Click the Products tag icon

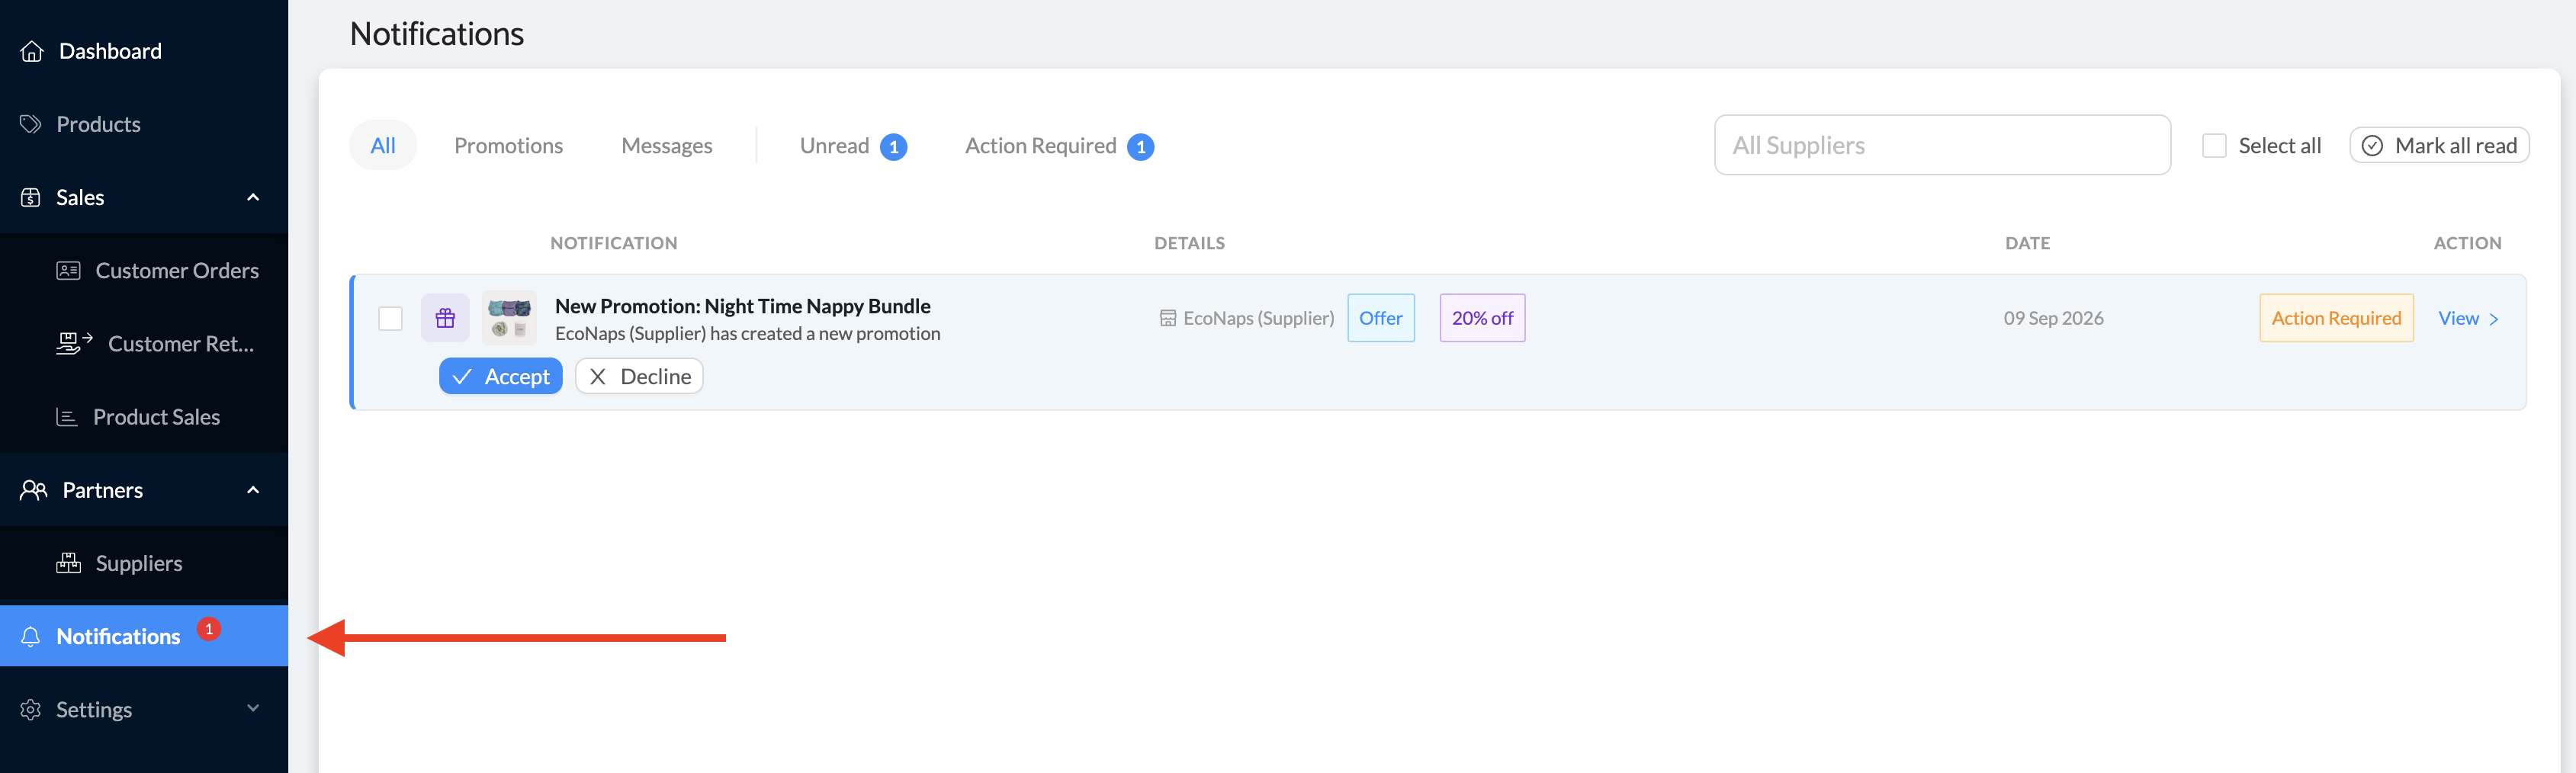coord(31,124)
